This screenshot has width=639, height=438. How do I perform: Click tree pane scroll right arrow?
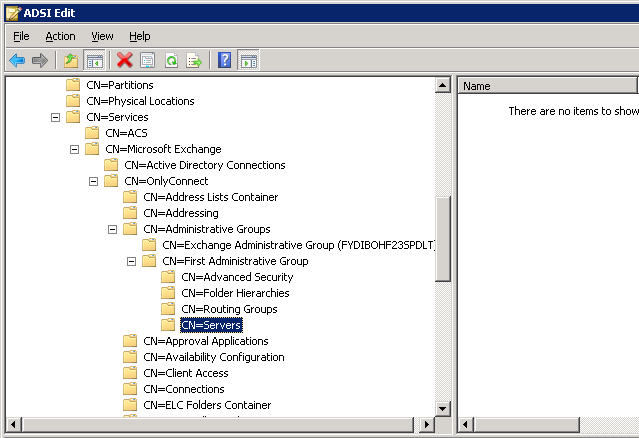[426, 425]
